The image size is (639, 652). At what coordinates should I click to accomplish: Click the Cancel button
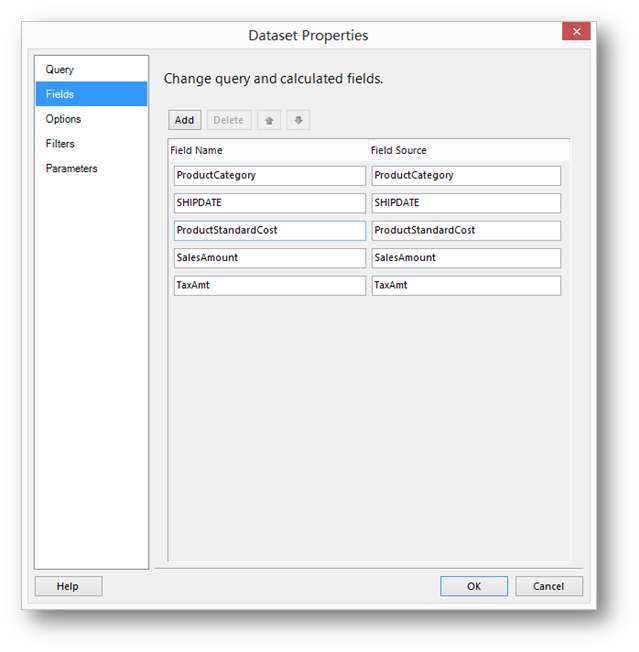[x=549, y=586]
